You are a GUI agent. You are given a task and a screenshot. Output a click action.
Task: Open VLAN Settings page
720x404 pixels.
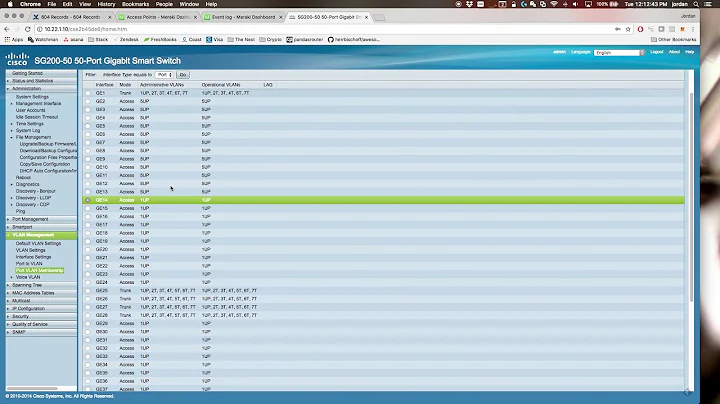click(30, 251)
